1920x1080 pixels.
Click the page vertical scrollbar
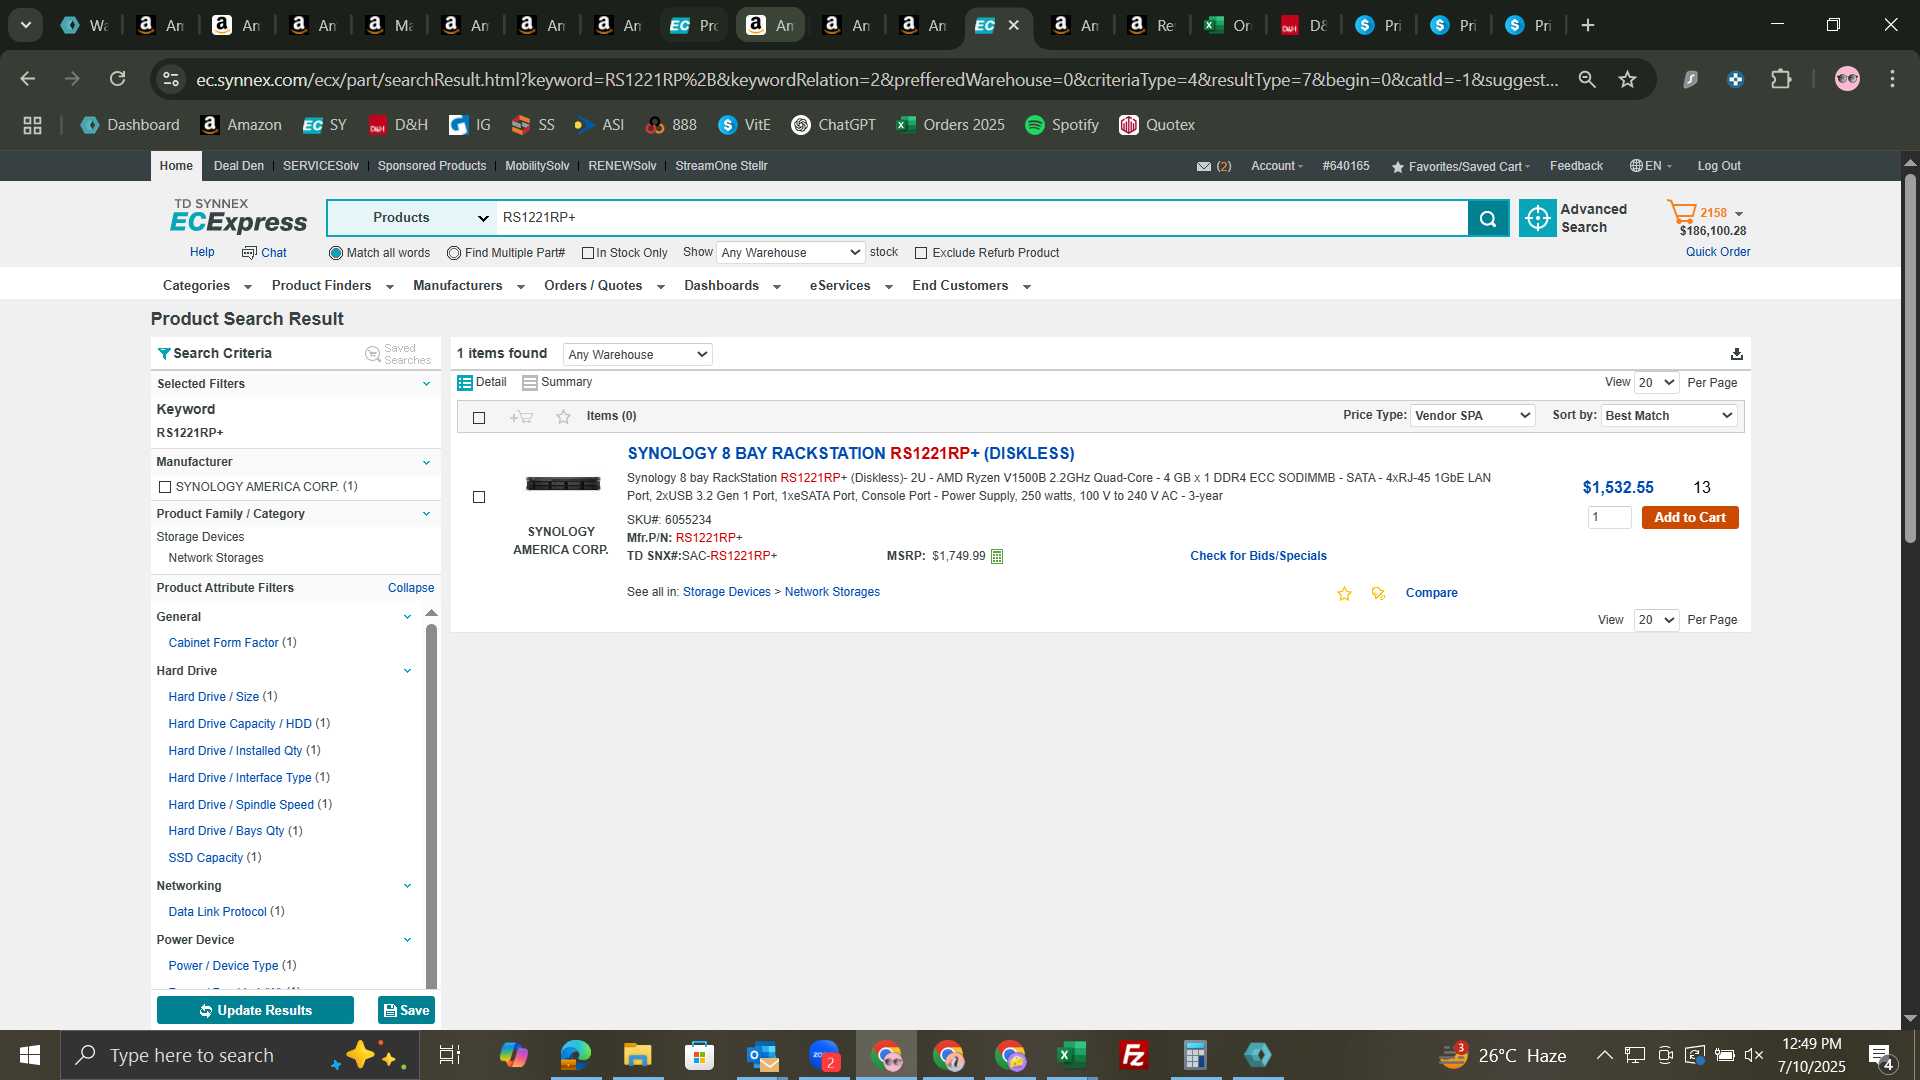point(1910,360)
